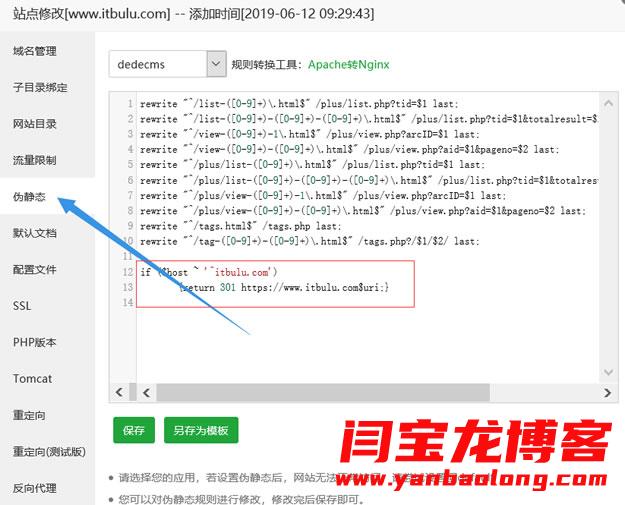This screenshot has width=625, height=505.
Task: Click the return 301 https line
Action: pos(284,287)
